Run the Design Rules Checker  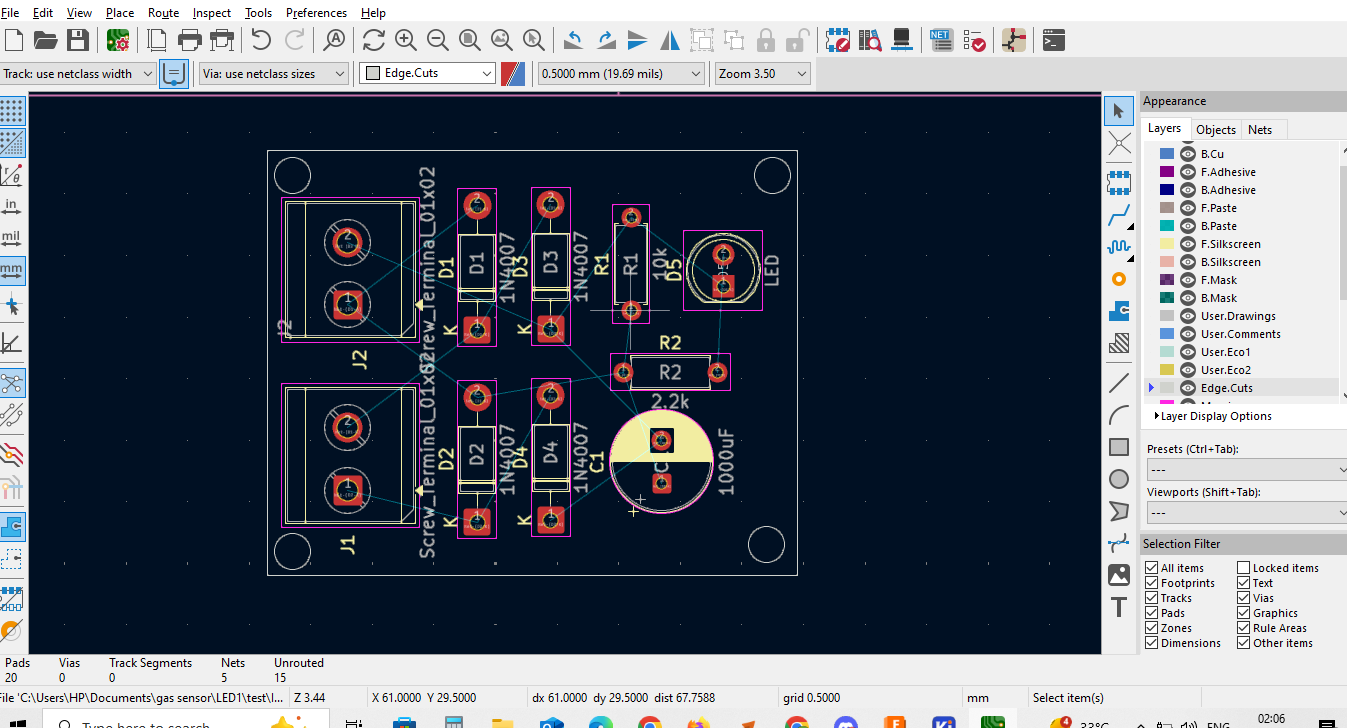click(974, 40)
